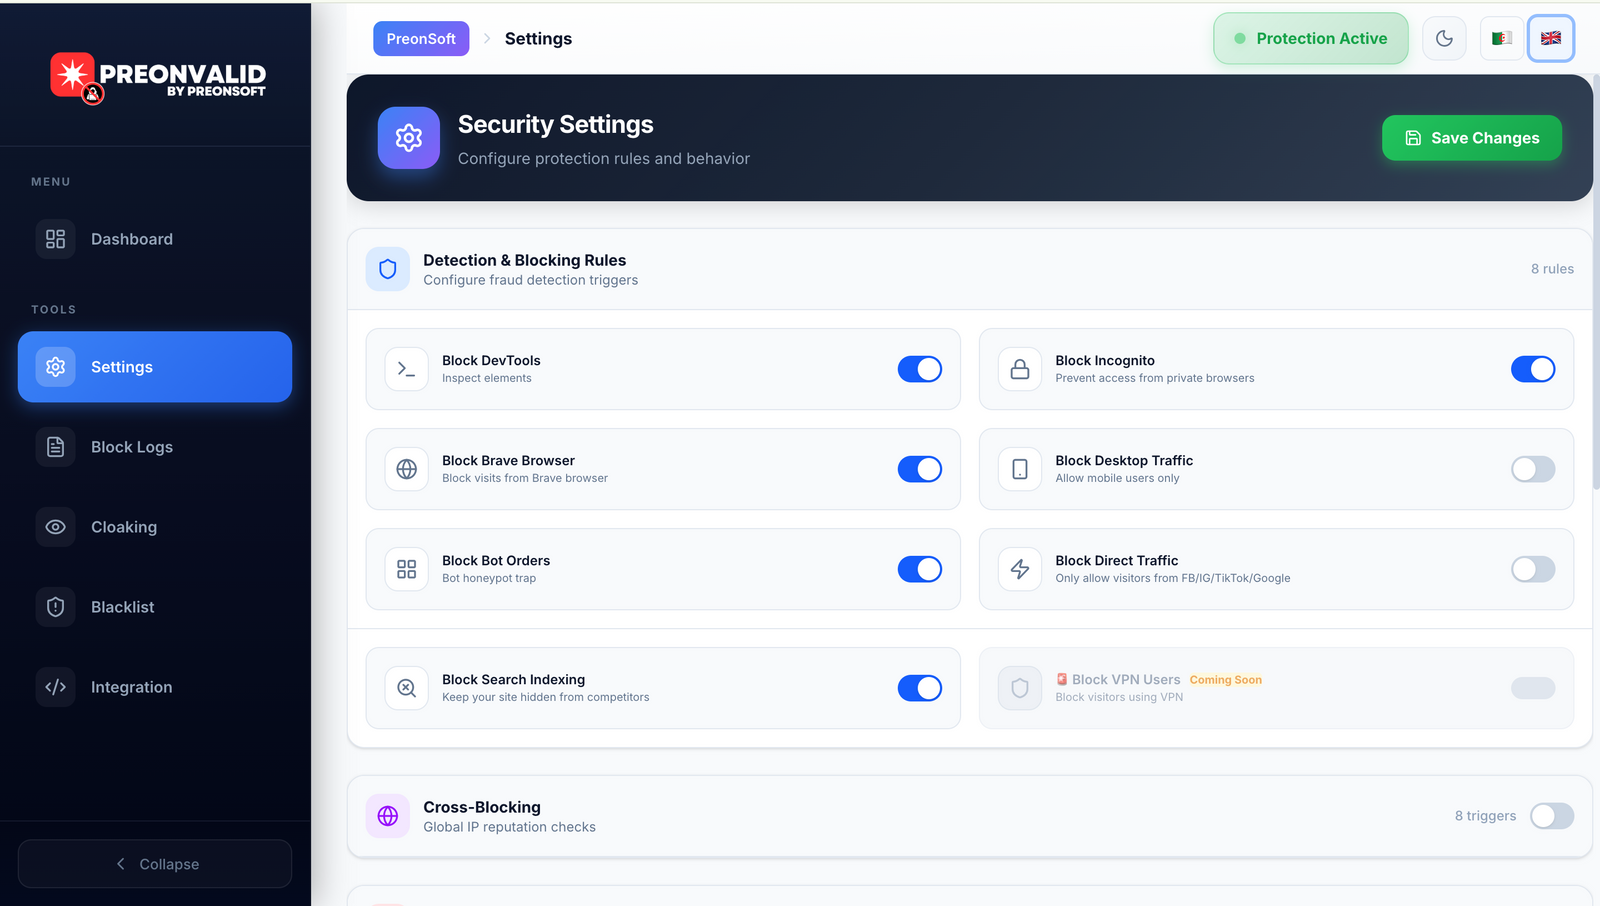Select the Block Logs tool
Screen dimensions: 1600x906
[x=131, y=447]
